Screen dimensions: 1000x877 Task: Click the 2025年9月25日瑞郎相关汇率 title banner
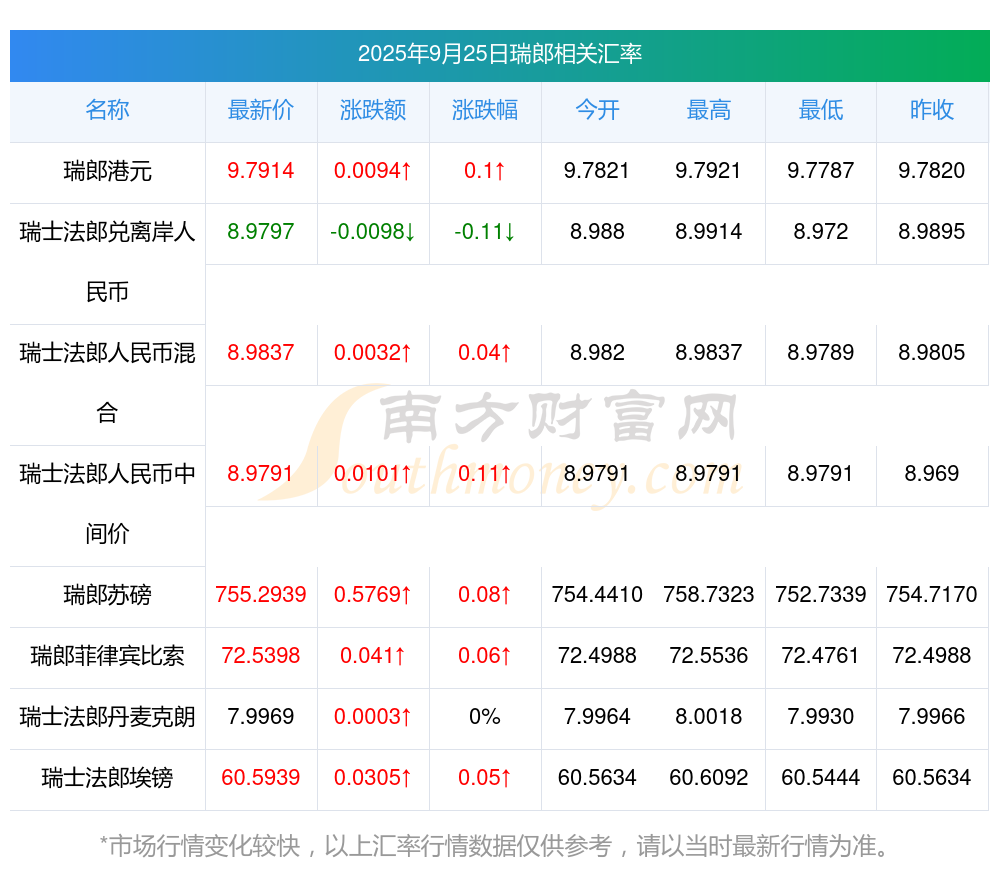pyautogui.click(x=499, y=55)
